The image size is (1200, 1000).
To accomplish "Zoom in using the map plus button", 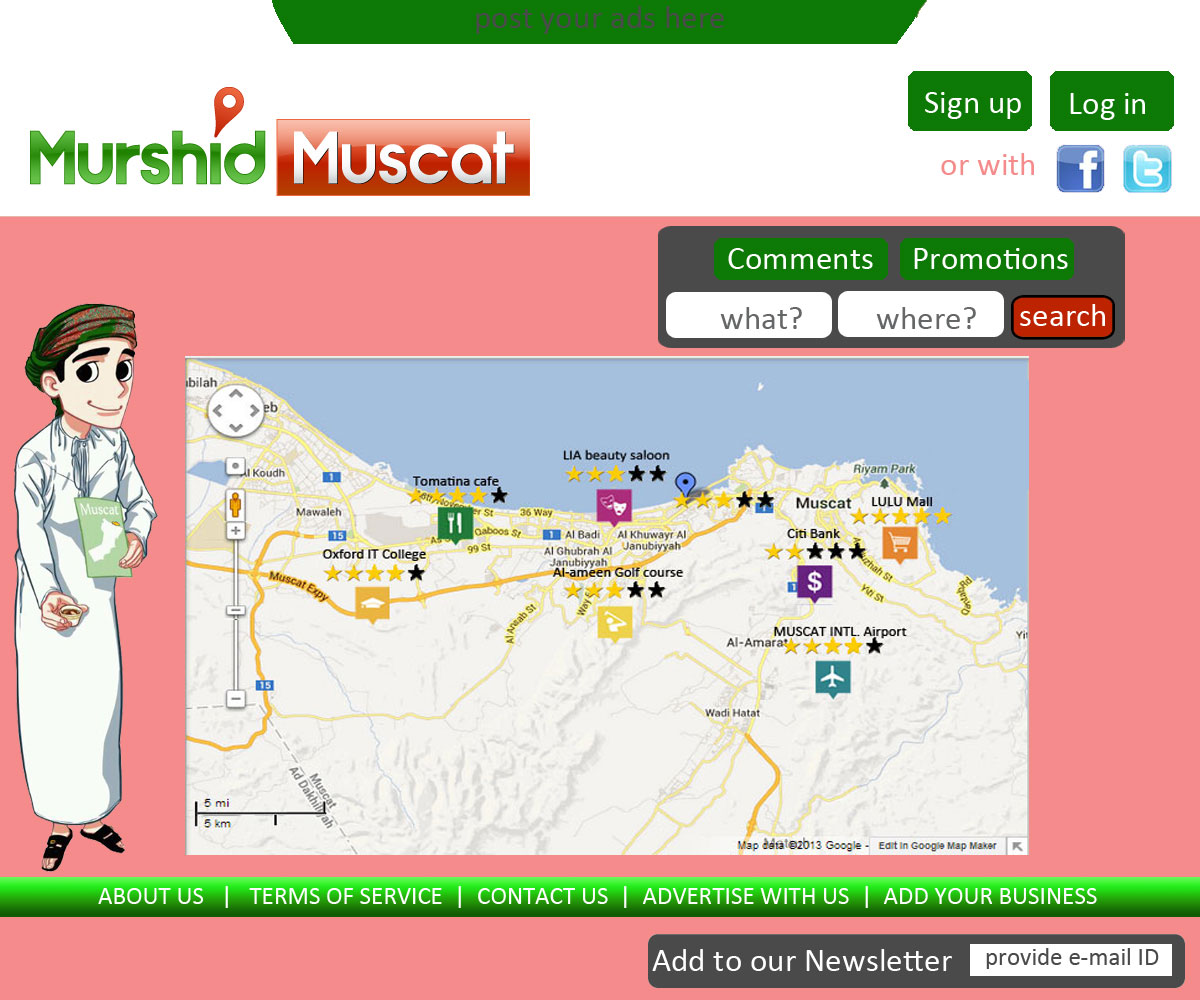I will [235, 530].
